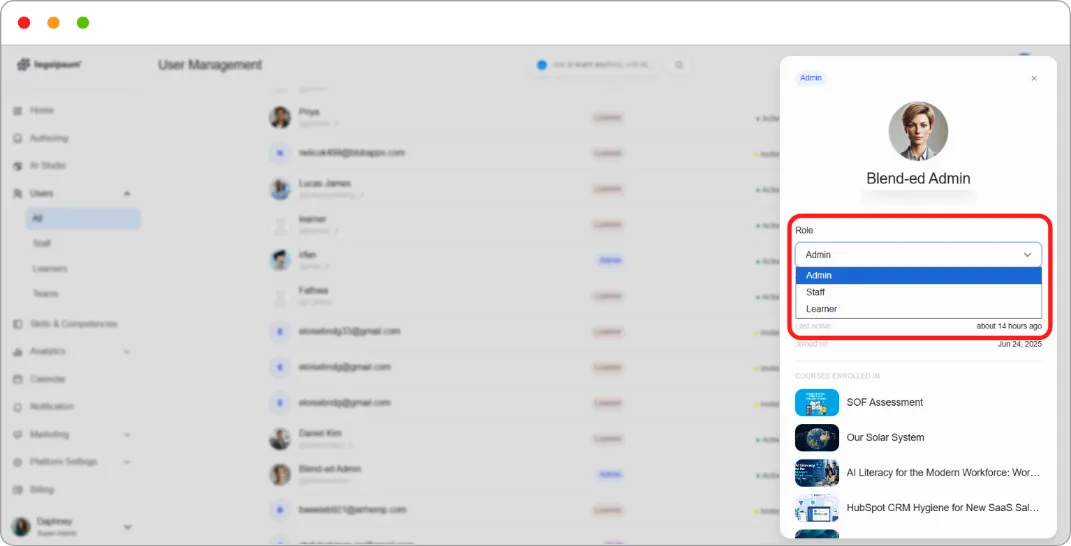Click Priya's avatar in the user list
Image resolution: width=1071 pixels, height=546 pixels.
(280, 117)
